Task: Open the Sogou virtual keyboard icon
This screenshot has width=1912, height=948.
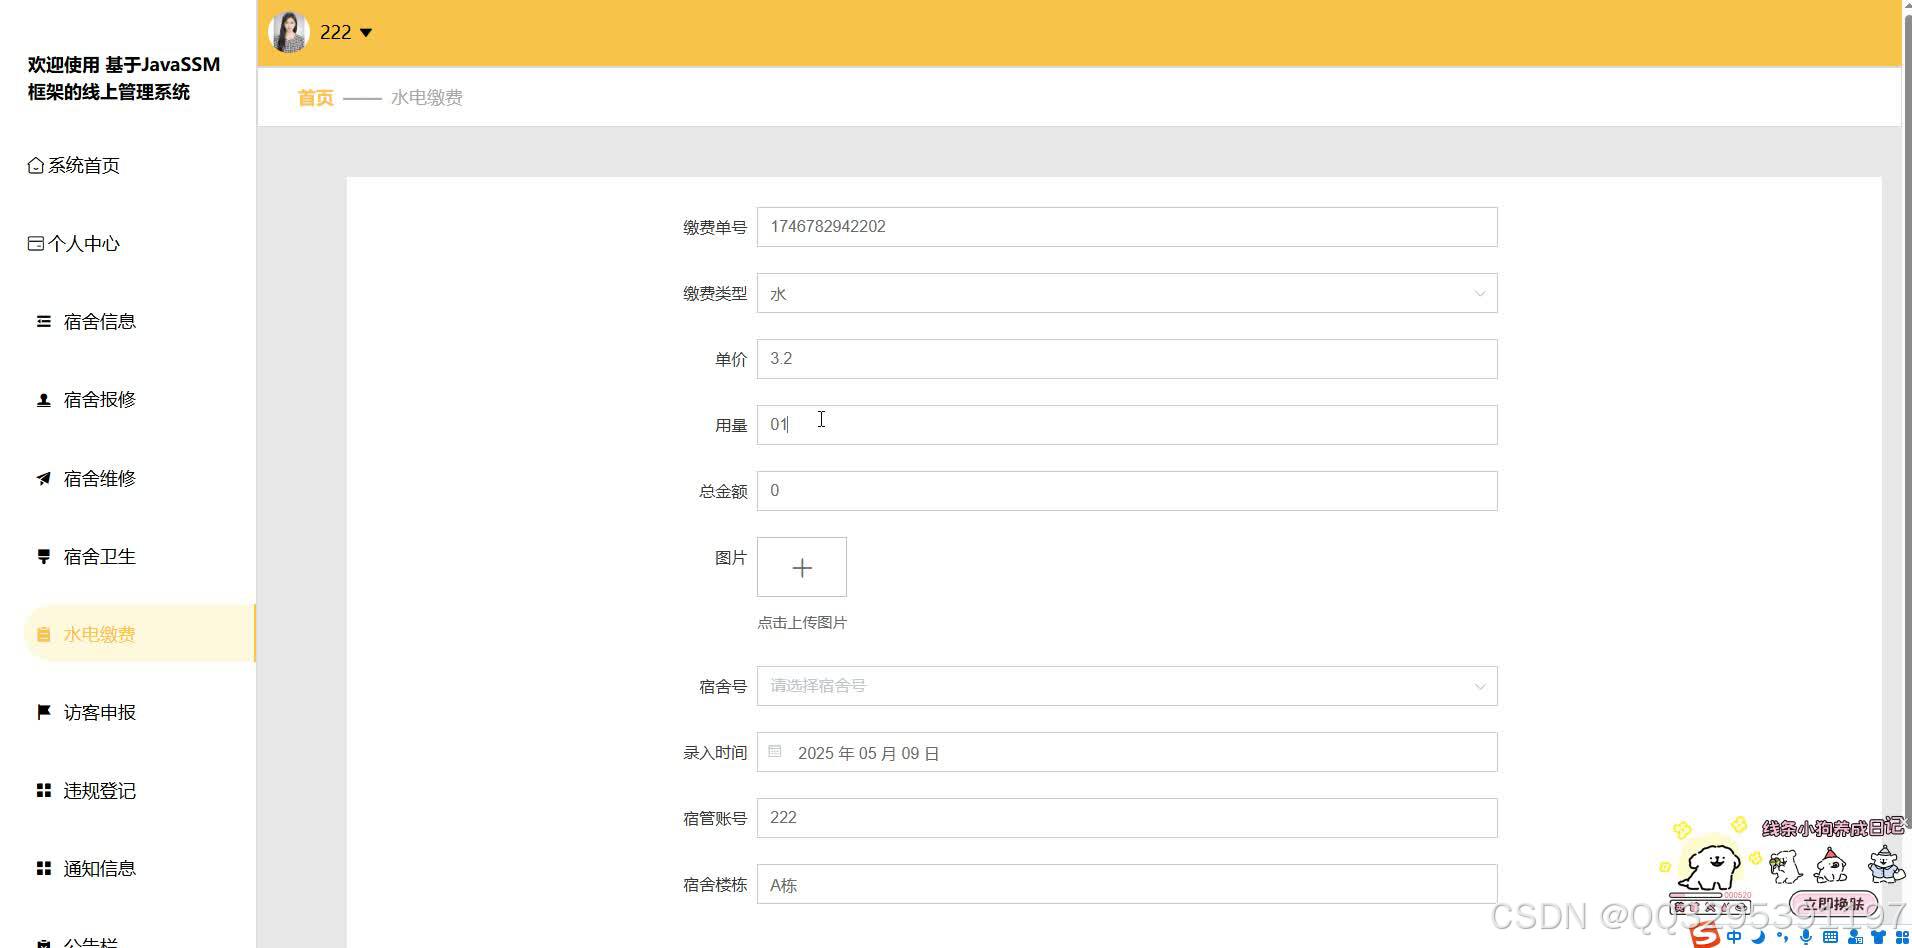Action: 1831,936
